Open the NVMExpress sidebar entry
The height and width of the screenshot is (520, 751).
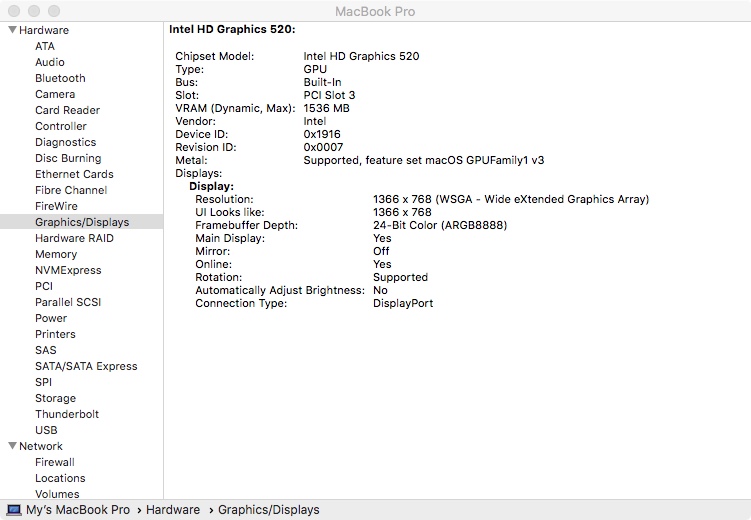[68, 270]
